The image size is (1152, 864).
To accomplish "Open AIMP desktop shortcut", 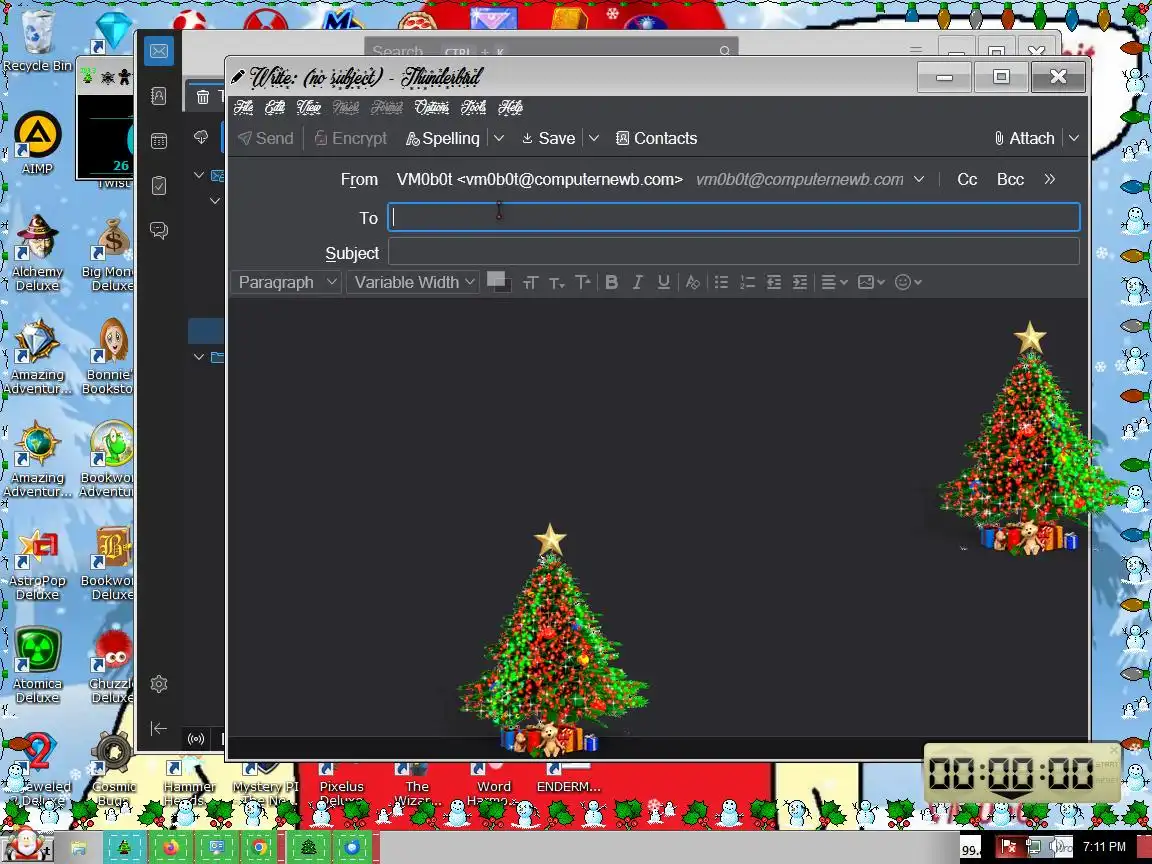I will click(37, 143).
